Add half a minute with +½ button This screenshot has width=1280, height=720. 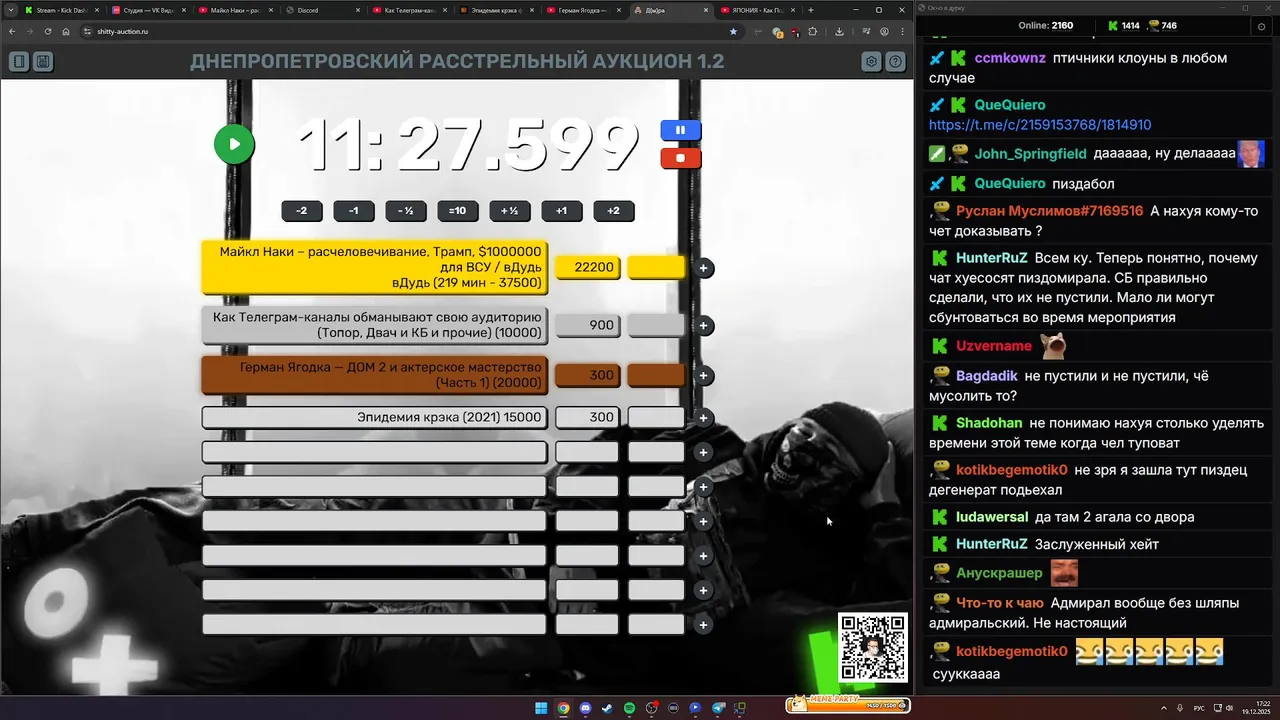[x=509, y=211]
